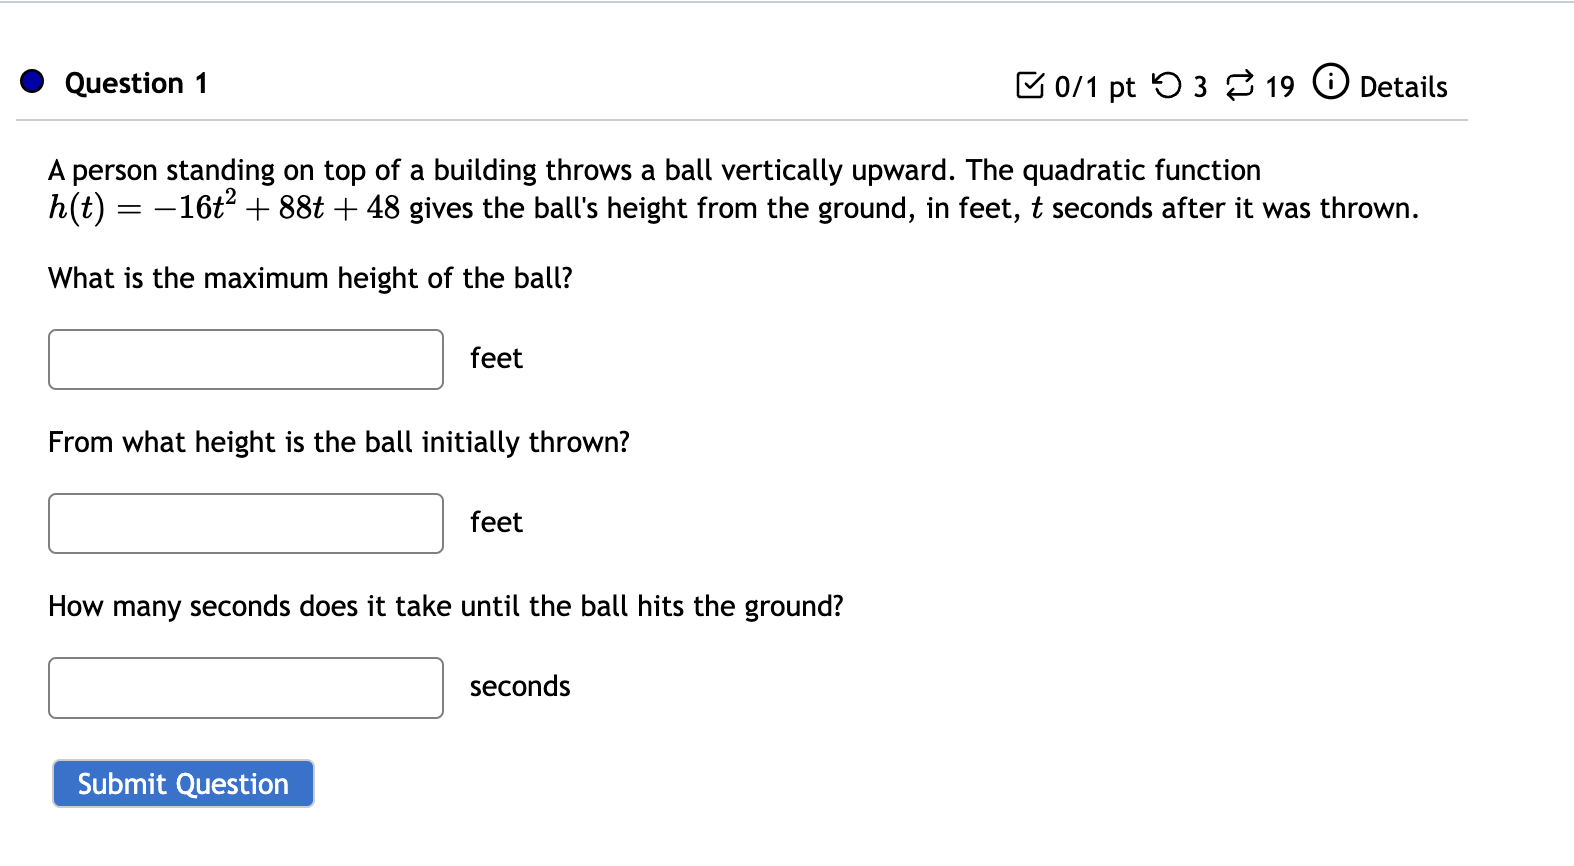The width and height of the screenshot is (1574, 866).
Task: Click the Question 1 heading
Action: pyautogui.click(x=136, y=83)
